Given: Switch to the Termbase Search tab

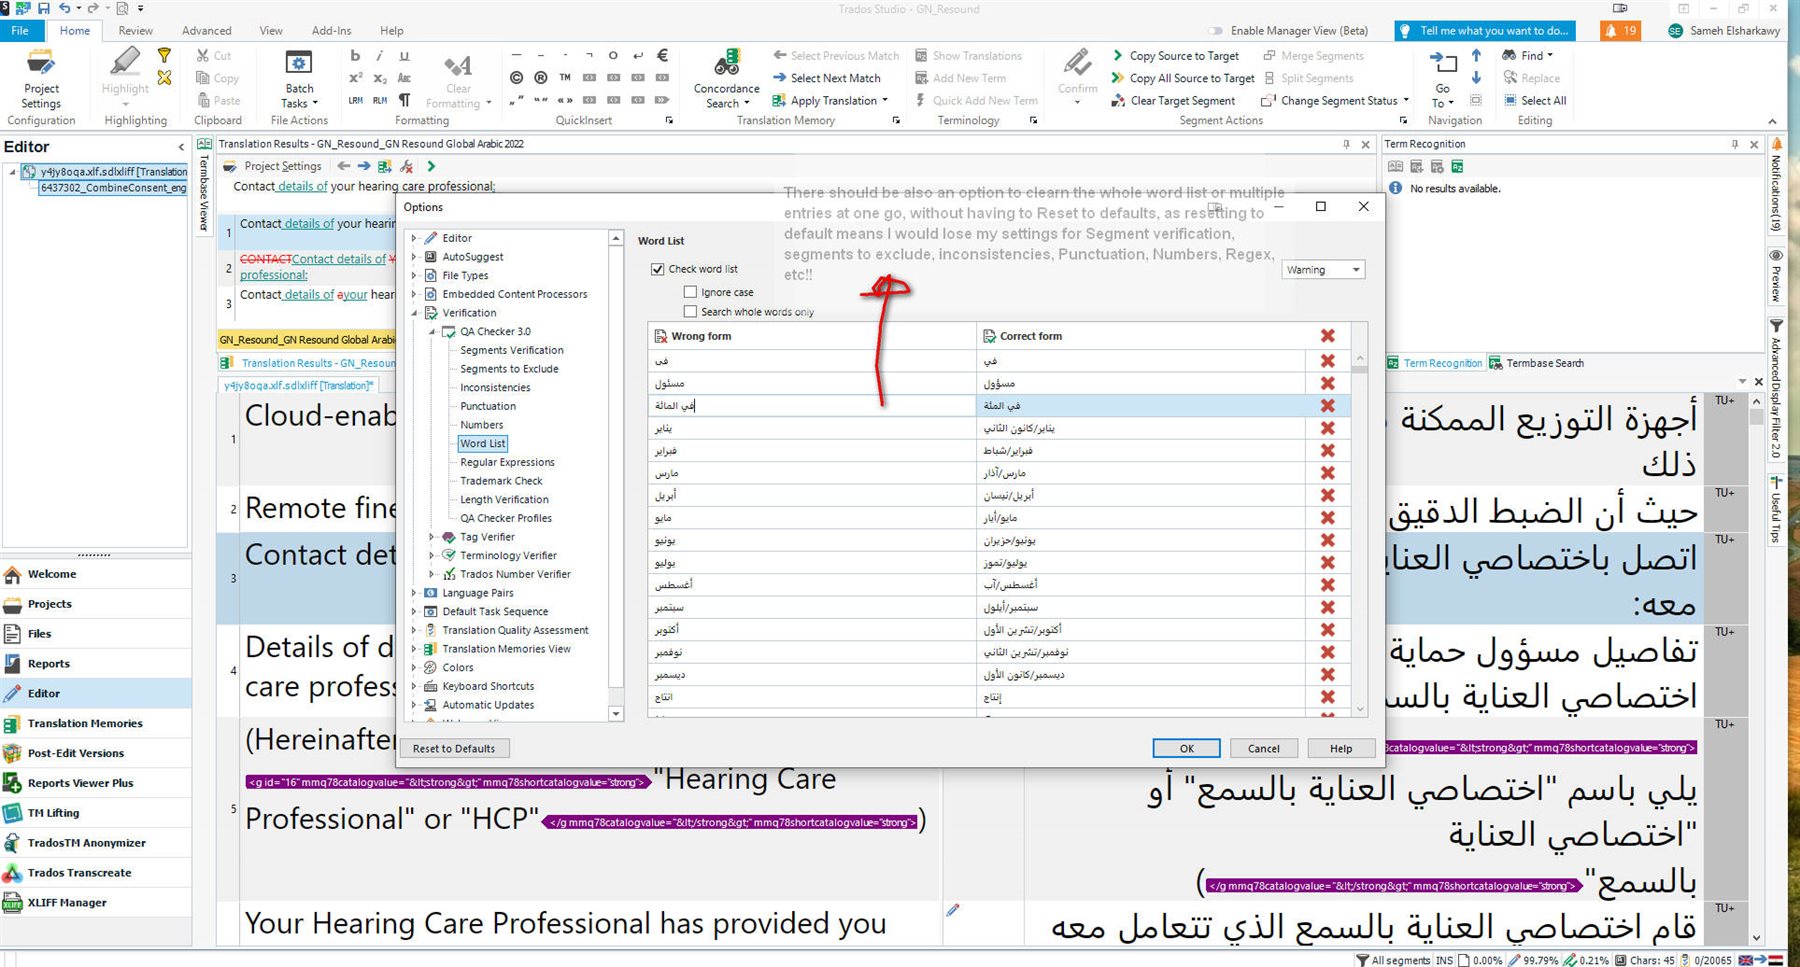Looking at the screenshot, I should coord(1537,363).
